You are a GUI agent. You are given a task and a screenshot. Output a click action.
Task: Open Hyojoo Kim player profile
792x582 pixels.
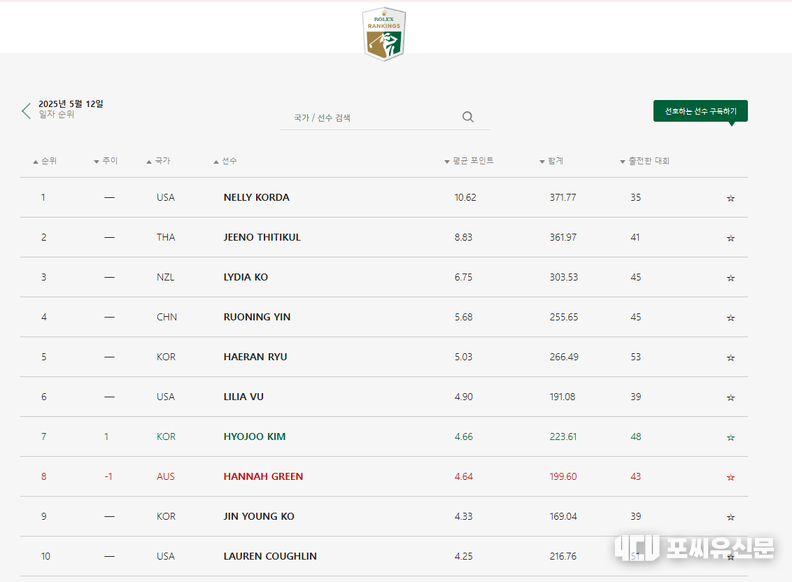pos(255,436)
